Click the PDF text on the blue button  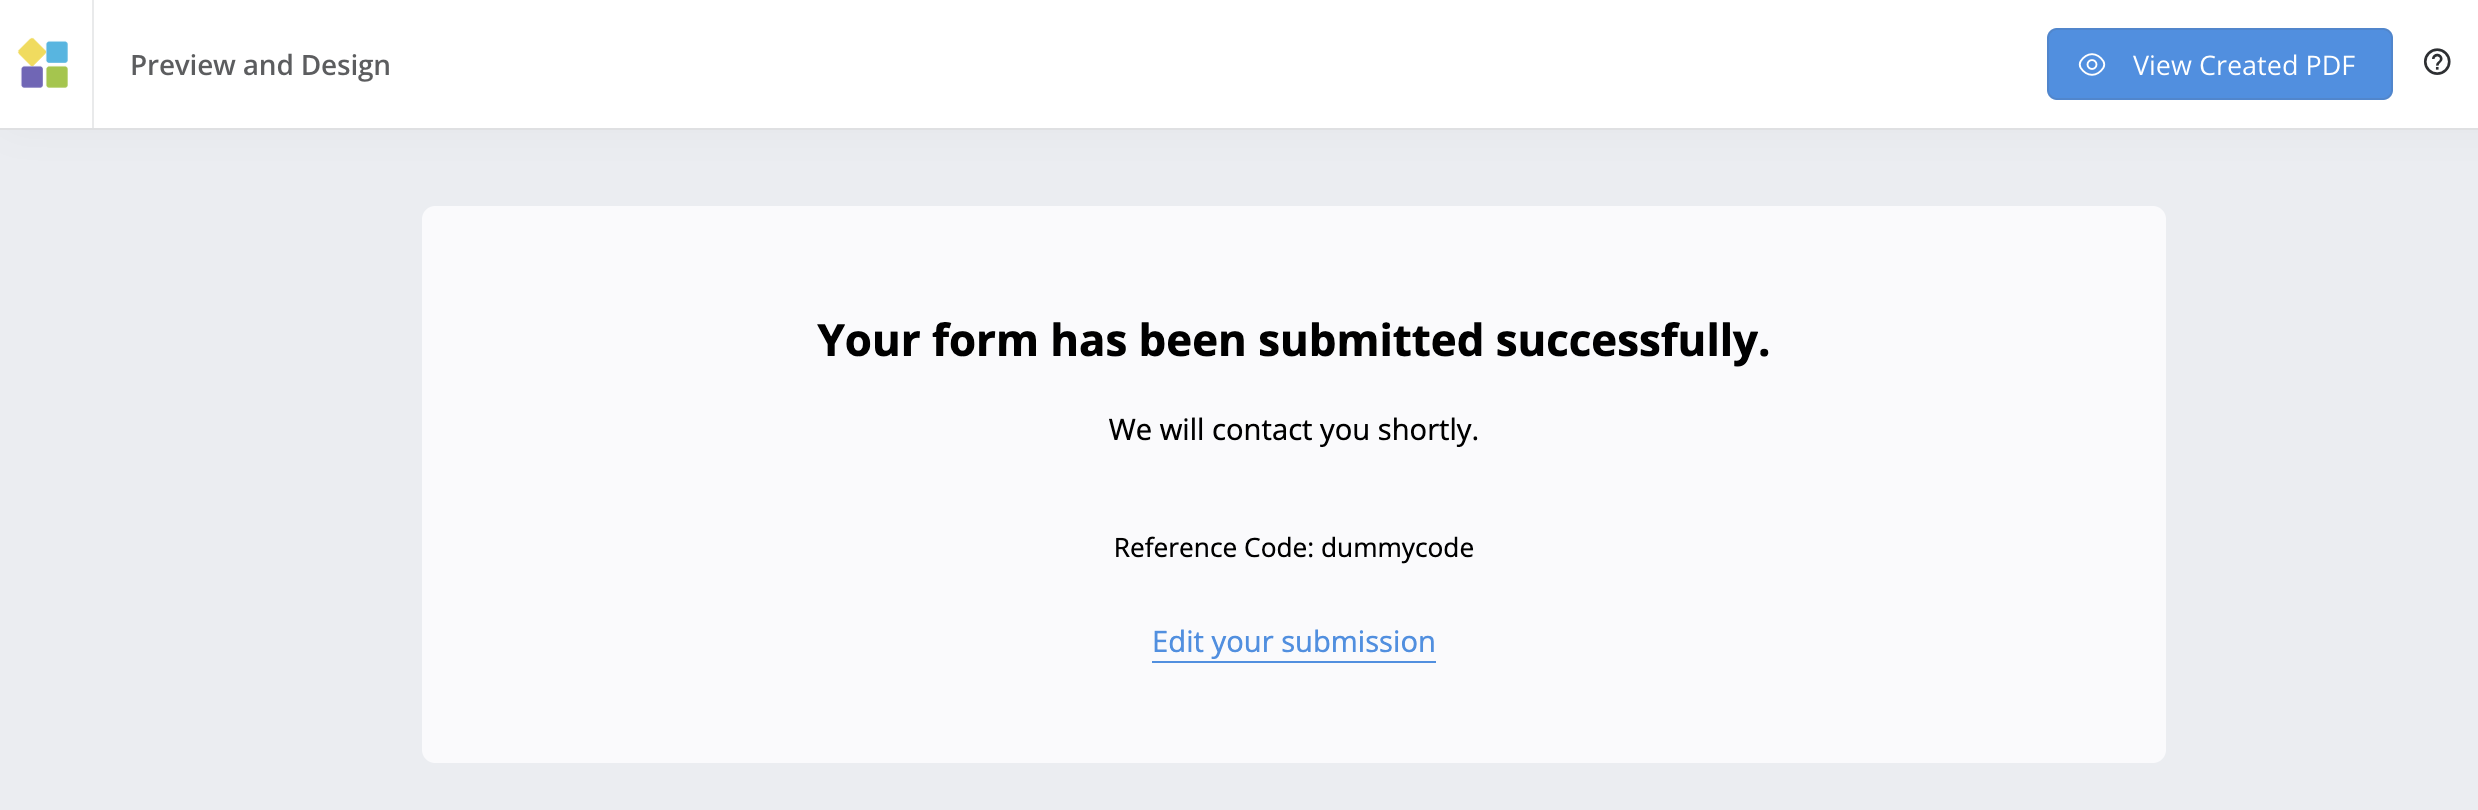[2330, 66]
